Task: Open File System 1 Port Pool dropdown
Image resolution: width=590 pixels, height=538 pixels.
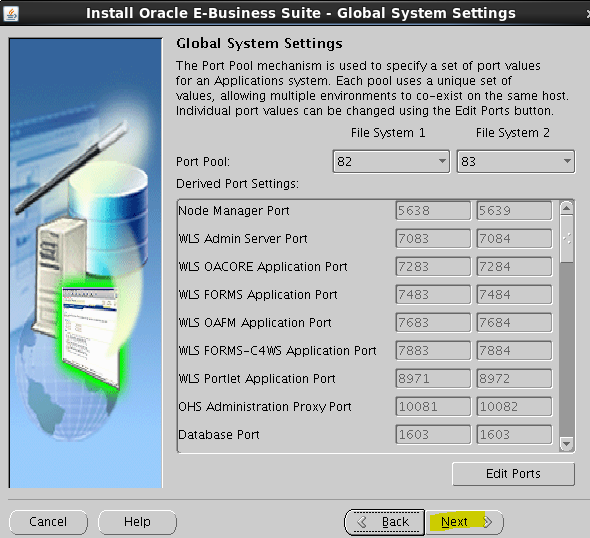Action: (391, 162)
